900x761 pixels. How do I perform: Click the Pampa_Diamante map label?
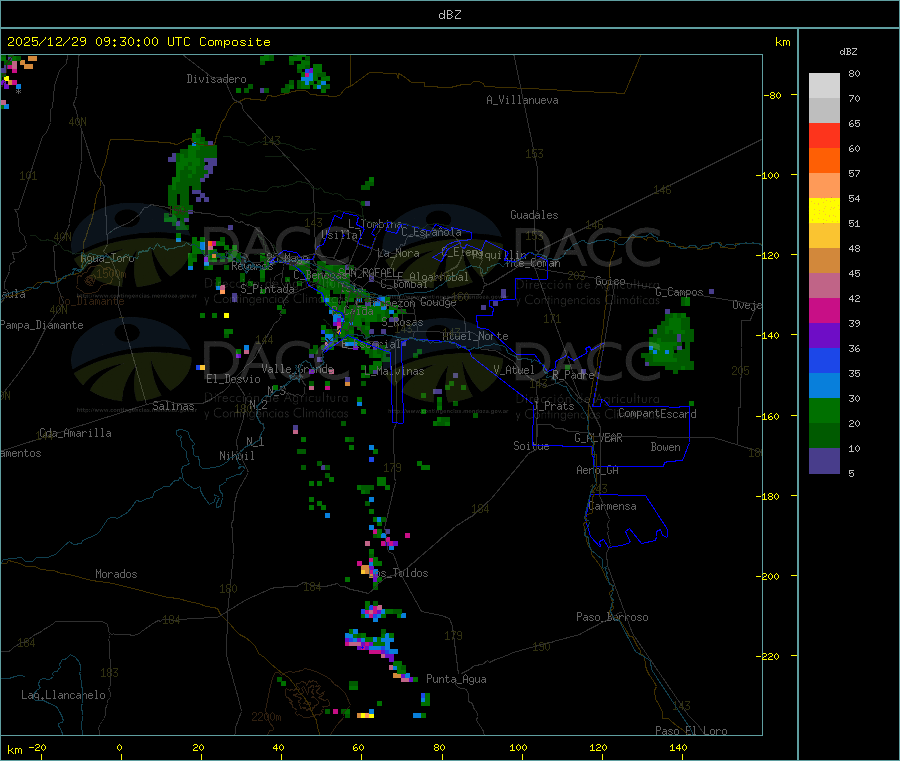[x=42, y=325]
